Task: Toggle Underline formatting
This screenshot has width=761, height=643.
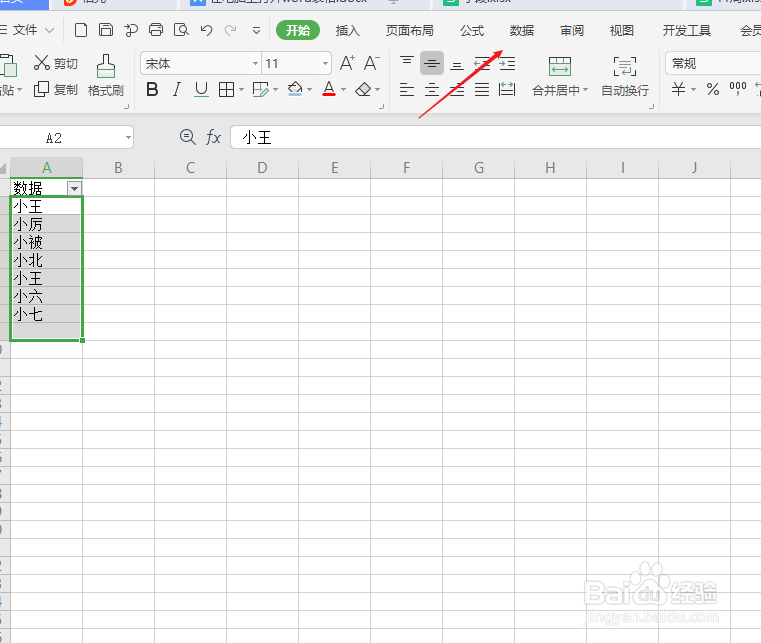Action: point(201,89)
